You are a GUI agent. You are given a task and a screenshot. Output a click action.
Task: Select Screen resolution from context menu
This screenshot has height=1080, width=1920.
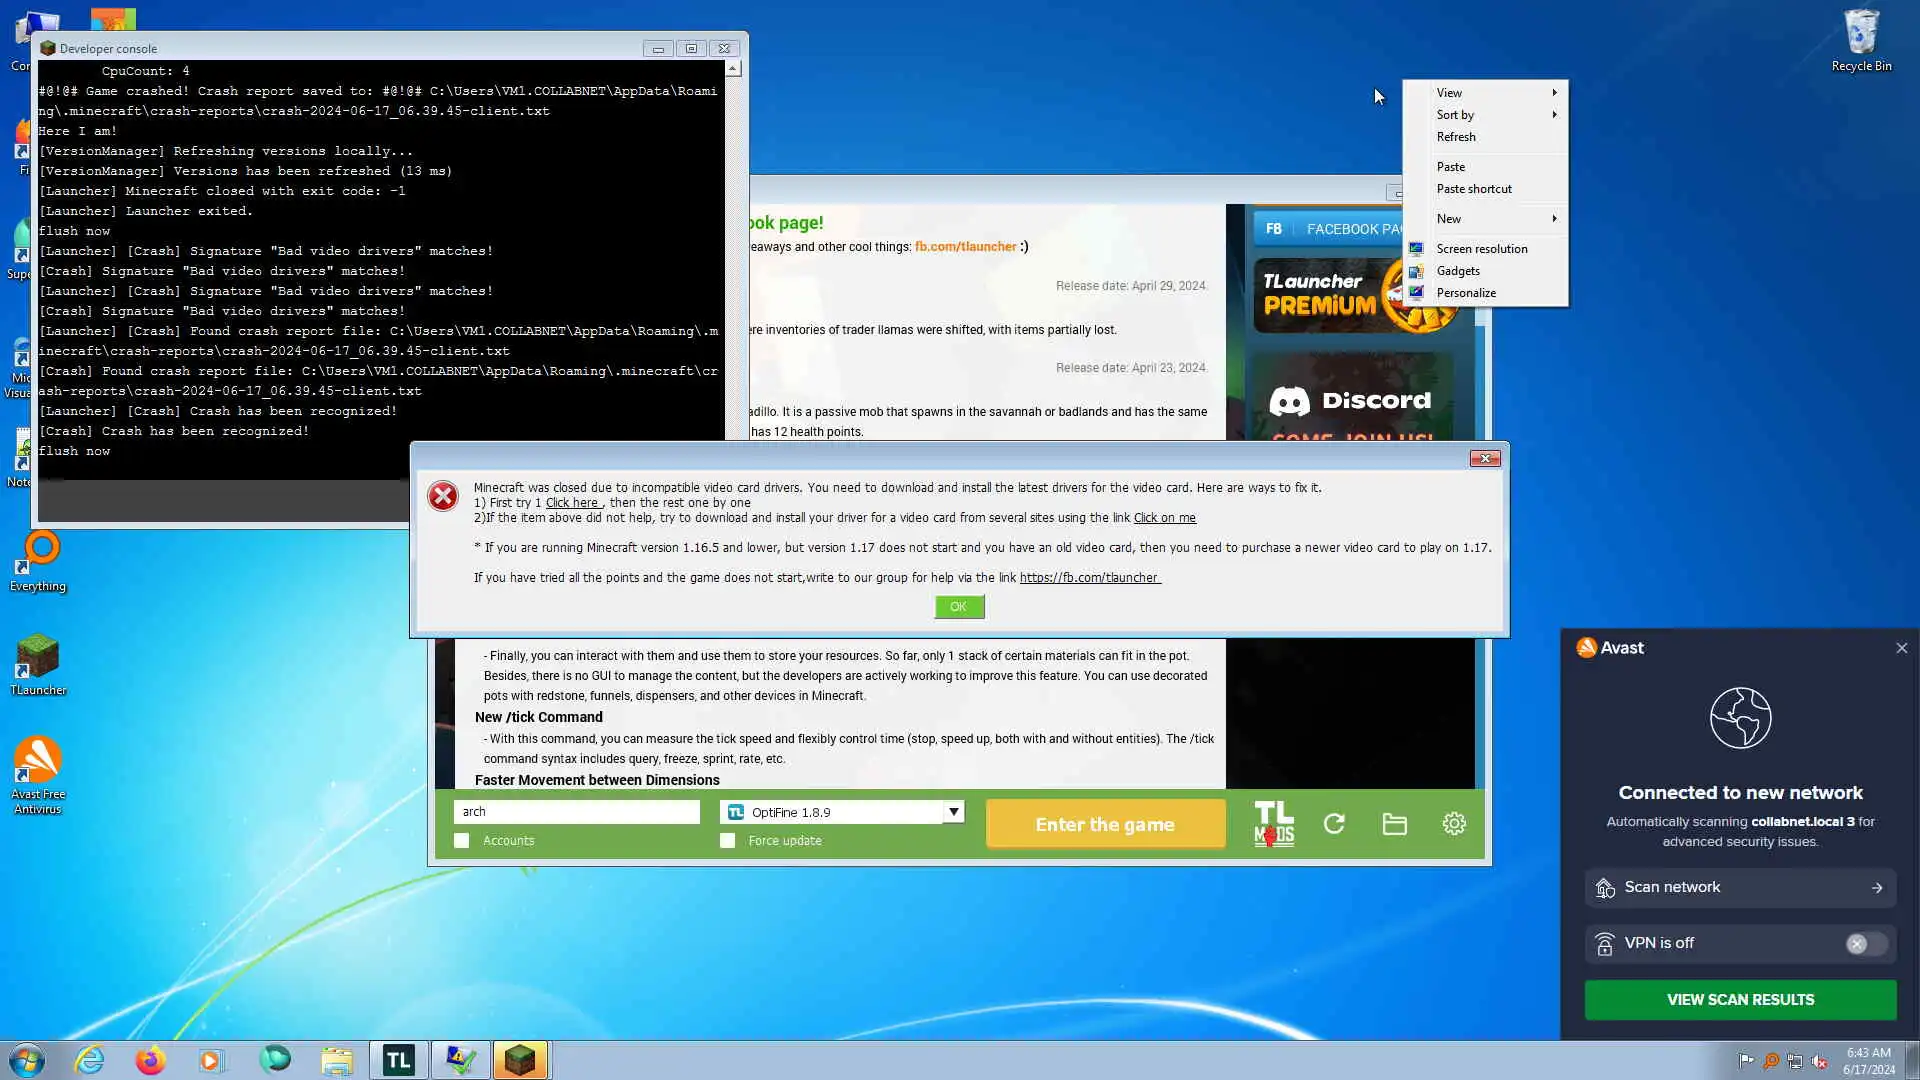tap(1481, 249)
